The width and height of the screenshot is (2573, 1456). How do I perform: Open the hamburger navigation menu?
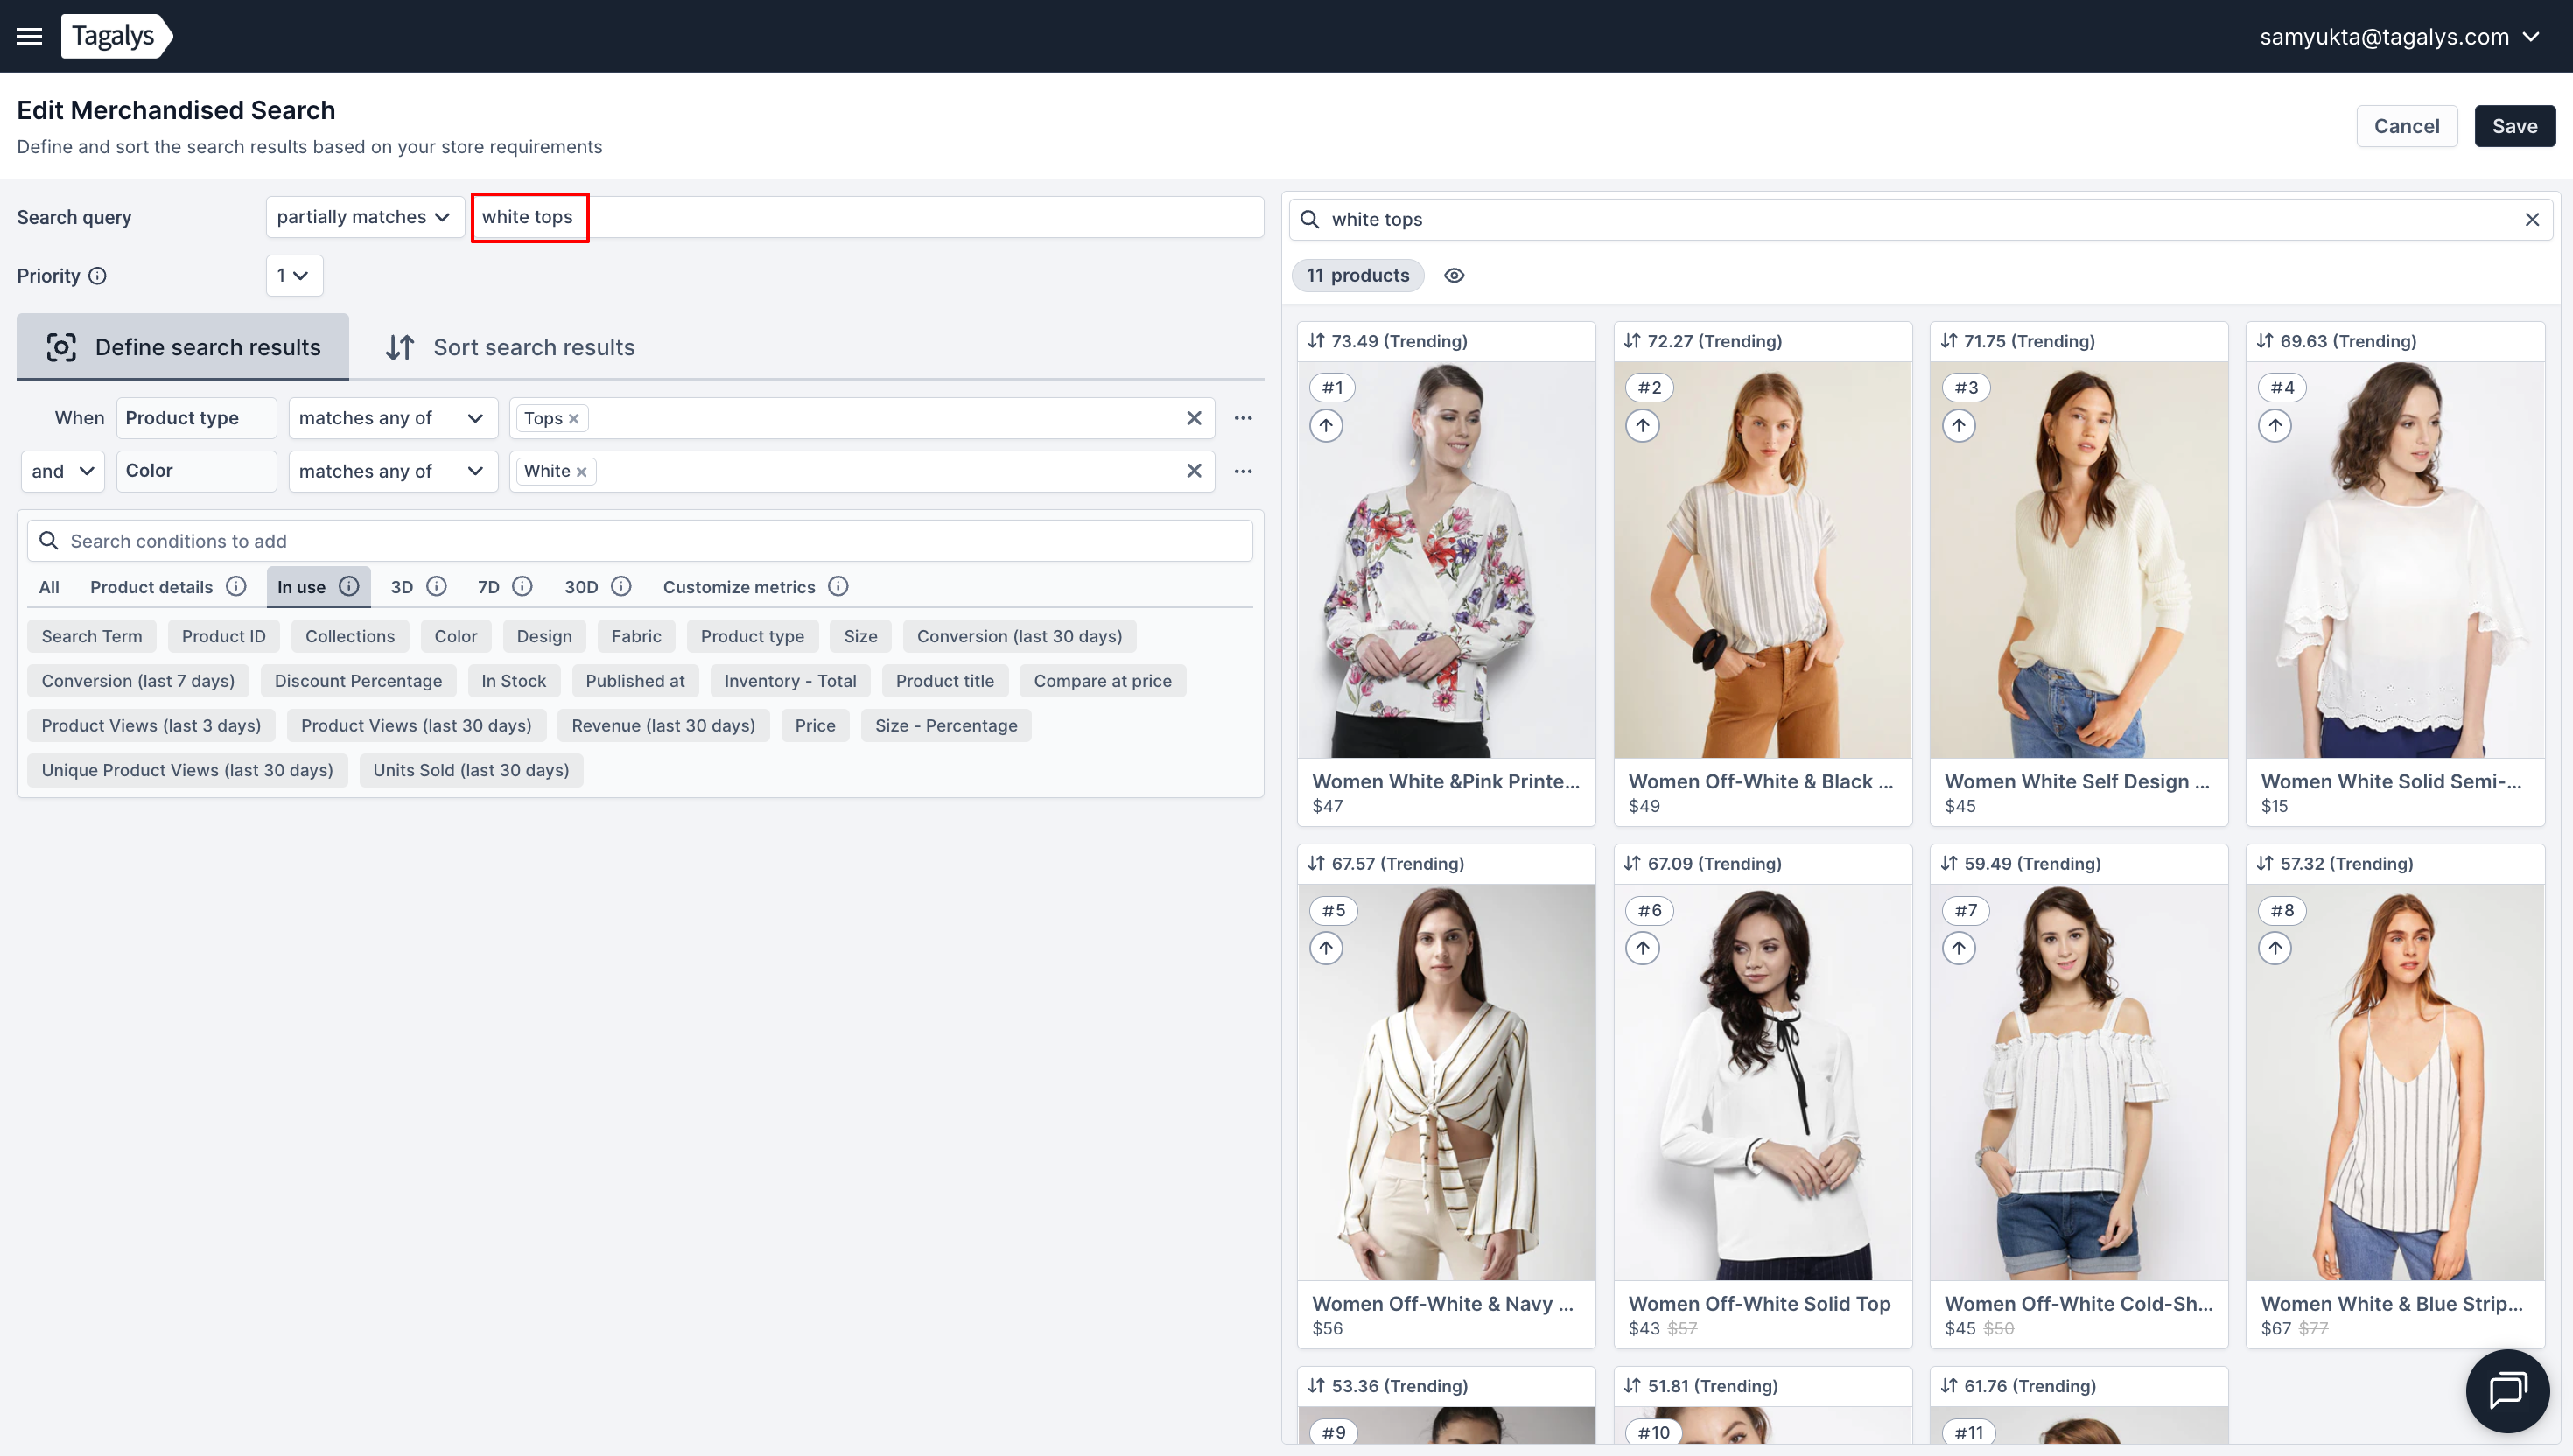pyautogui.click(x=29, y=36)
